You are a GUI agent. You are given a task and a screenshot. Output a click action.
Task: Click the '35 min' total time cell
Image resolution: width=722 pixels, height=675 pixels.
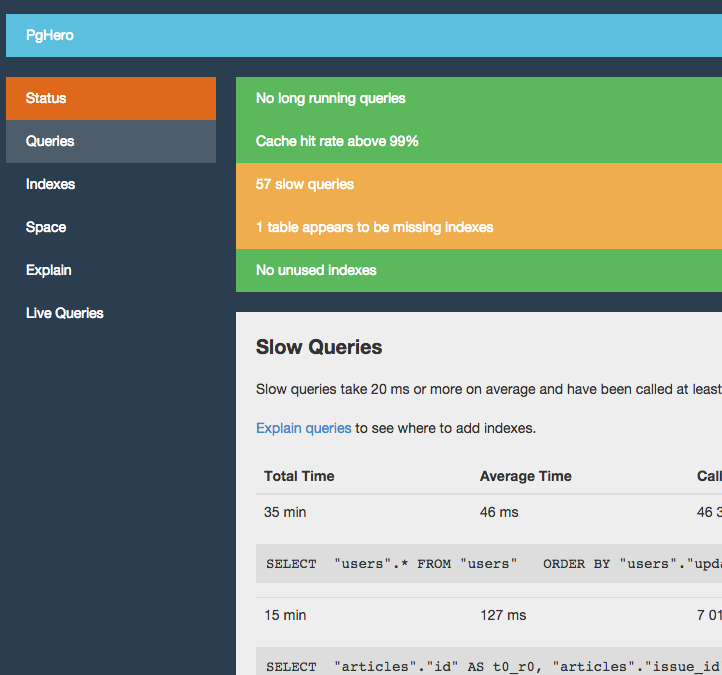point(285,512)
